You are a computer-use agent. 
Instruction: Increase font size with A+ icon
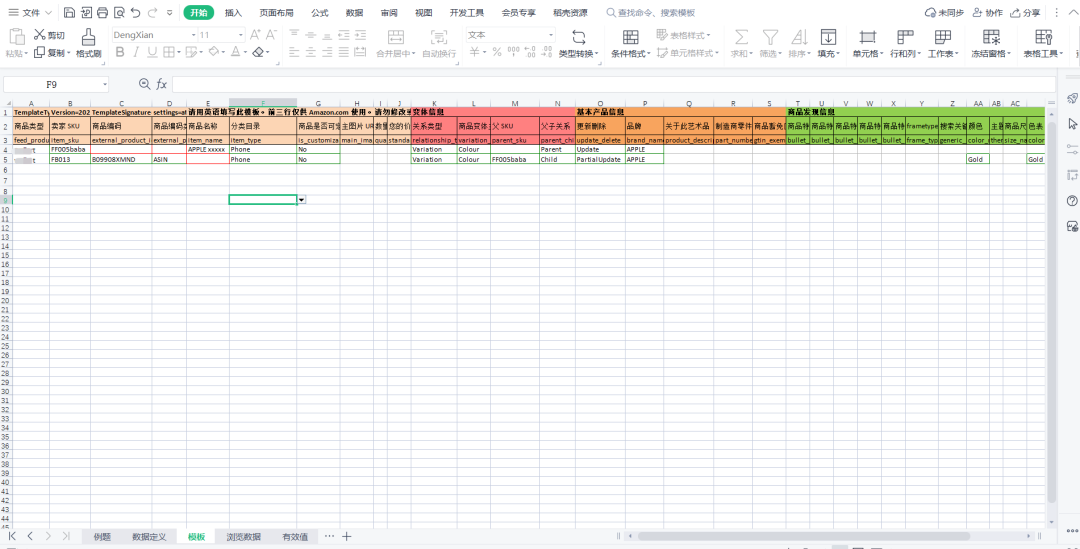(x=255, y=34)
